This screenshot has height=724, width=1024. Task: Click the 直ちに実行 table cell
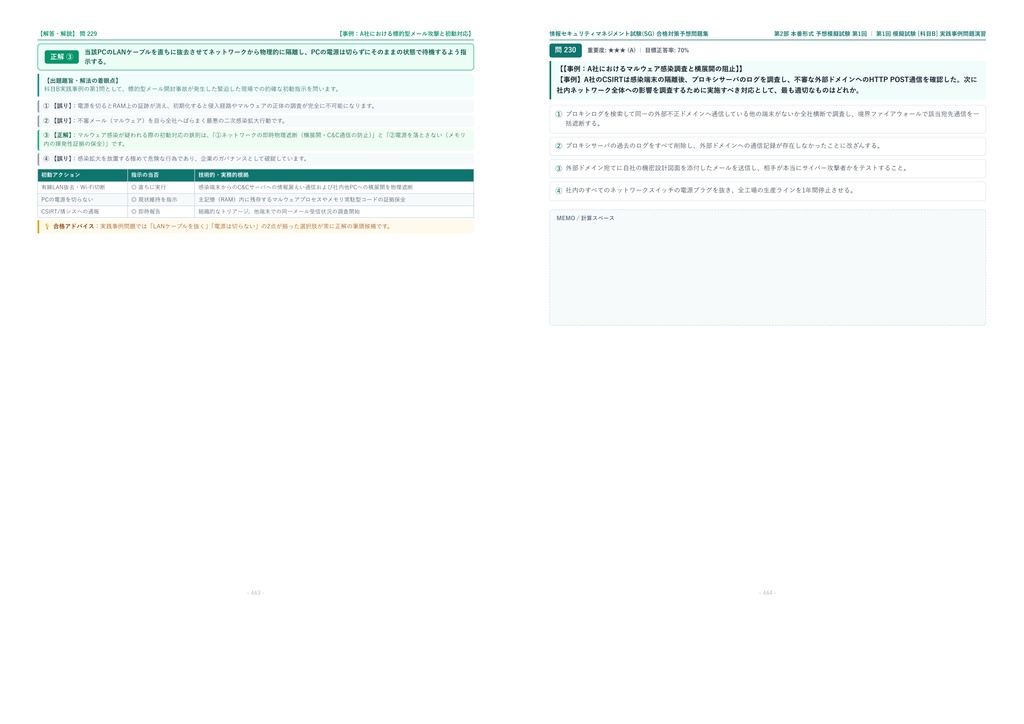[161, 187]
